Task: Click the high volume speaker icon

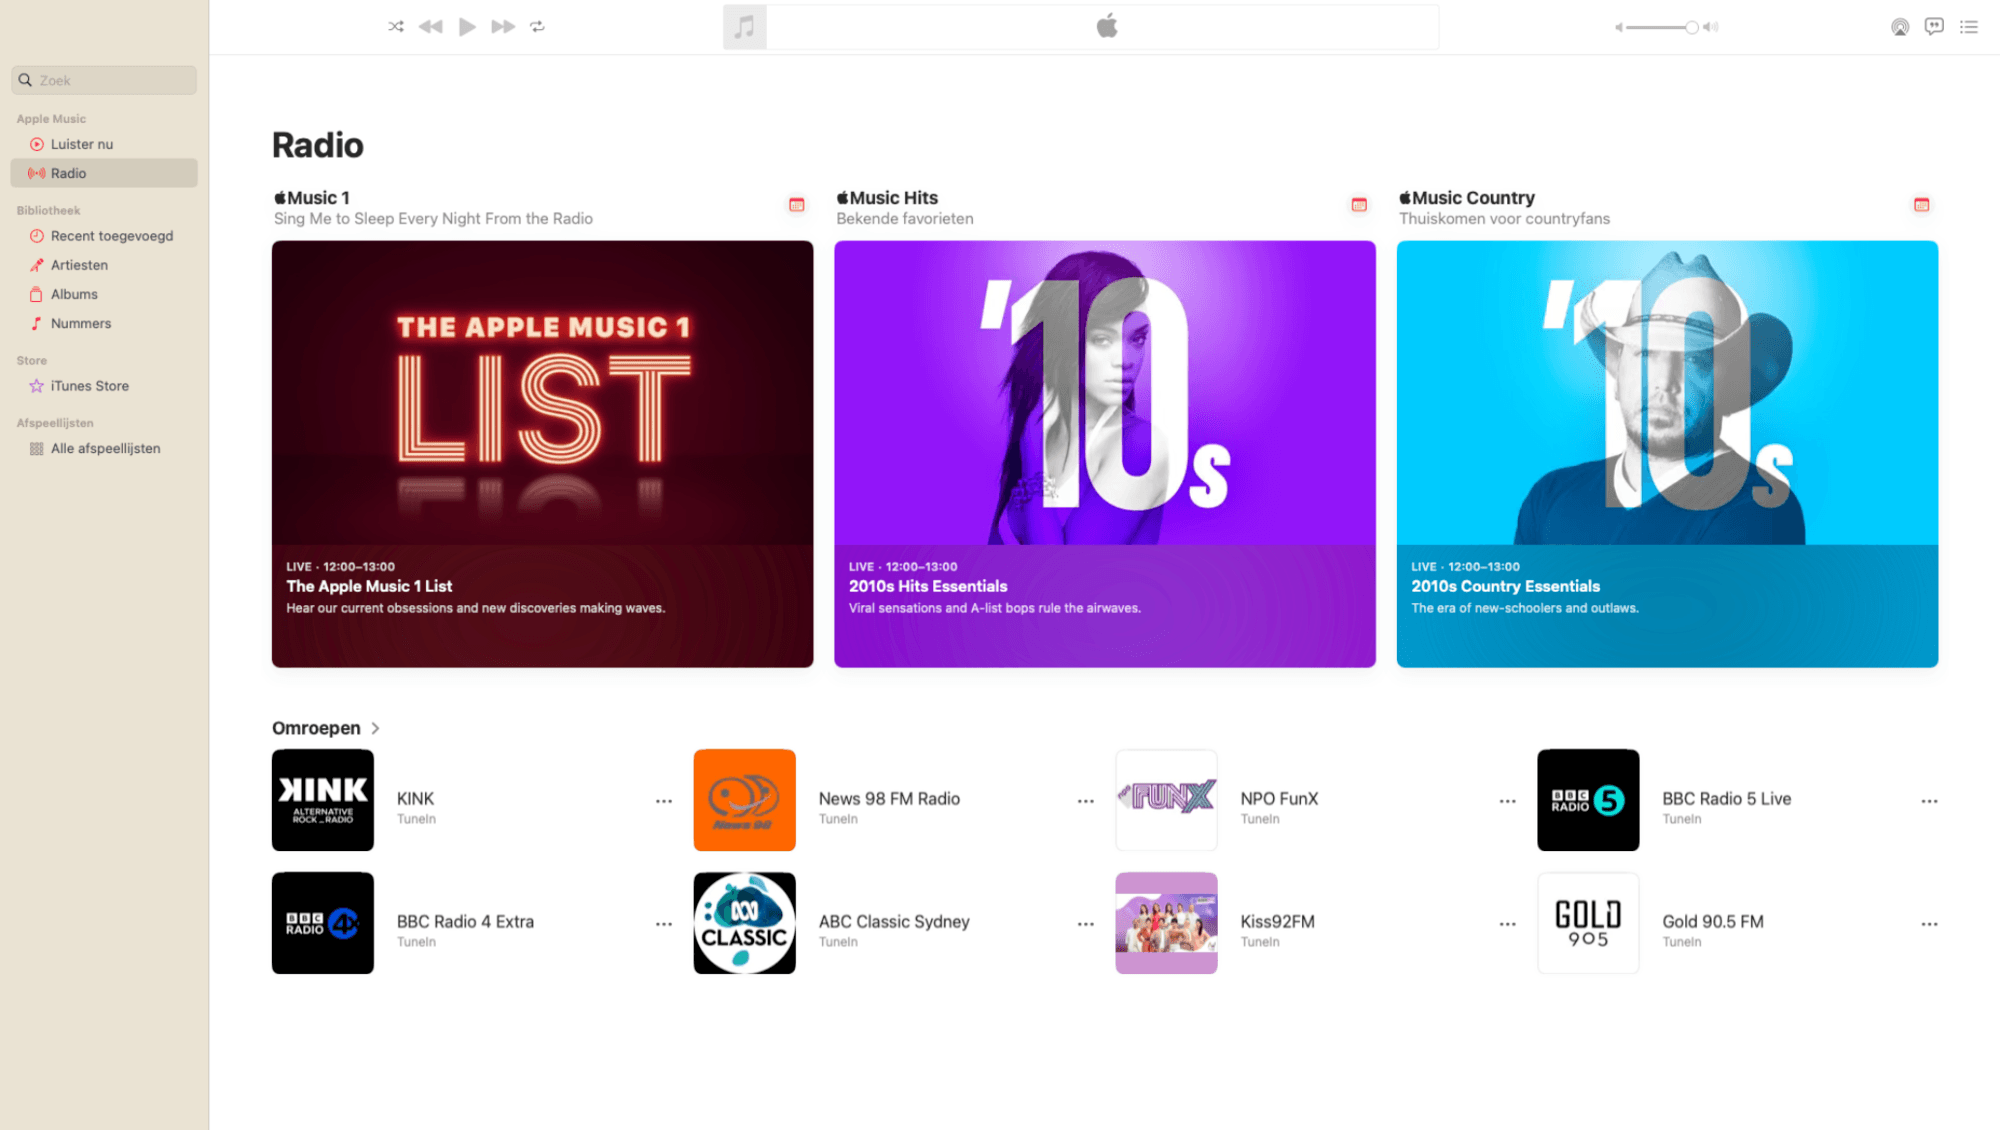Action: [x=1711, y=27]
